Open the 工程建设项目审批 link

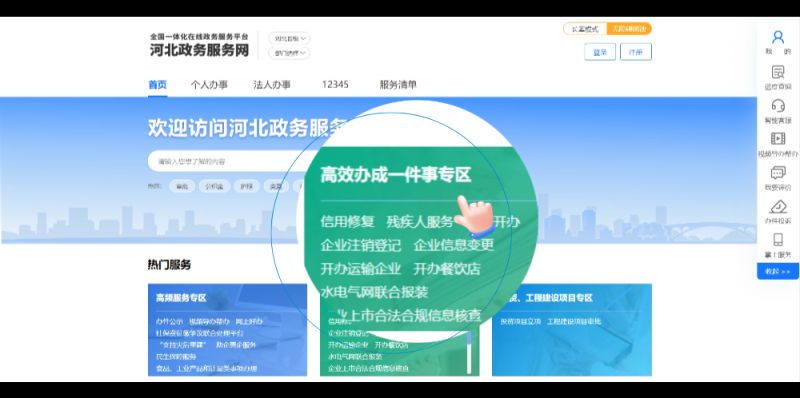click(x=574, y=322)
